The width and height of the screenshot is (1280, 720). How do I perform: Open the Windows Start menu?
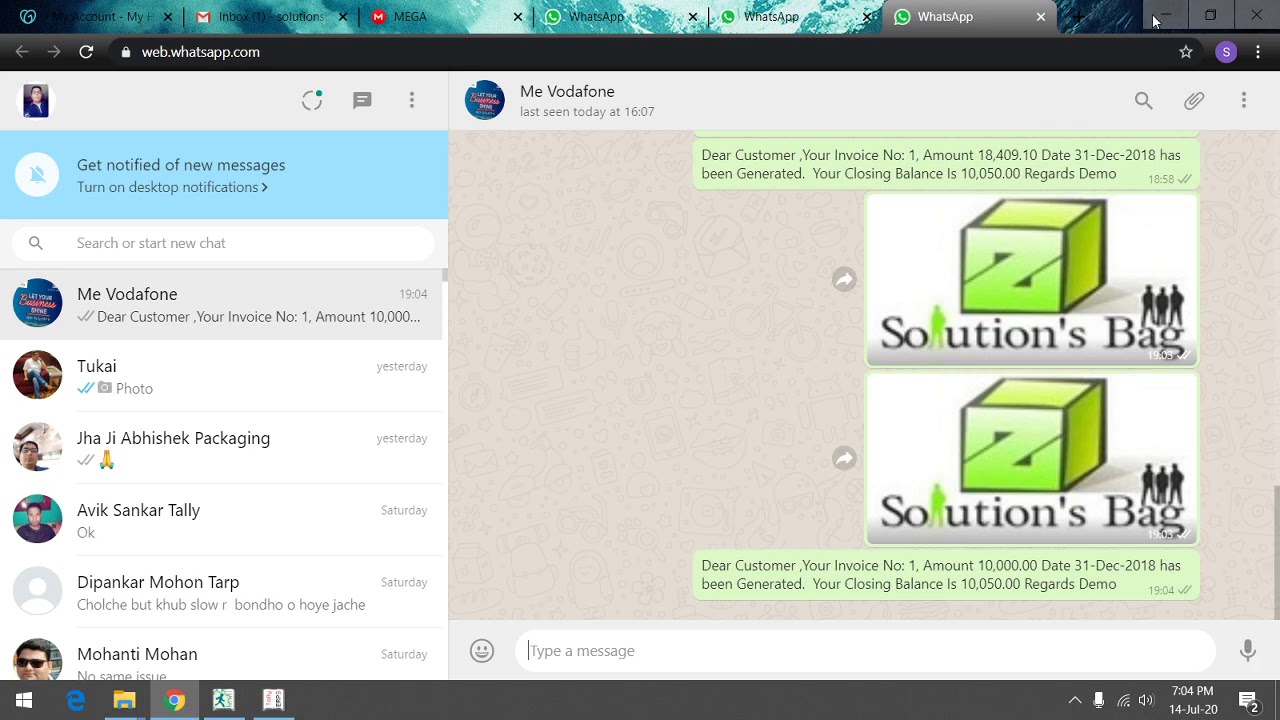coord(24,701)
